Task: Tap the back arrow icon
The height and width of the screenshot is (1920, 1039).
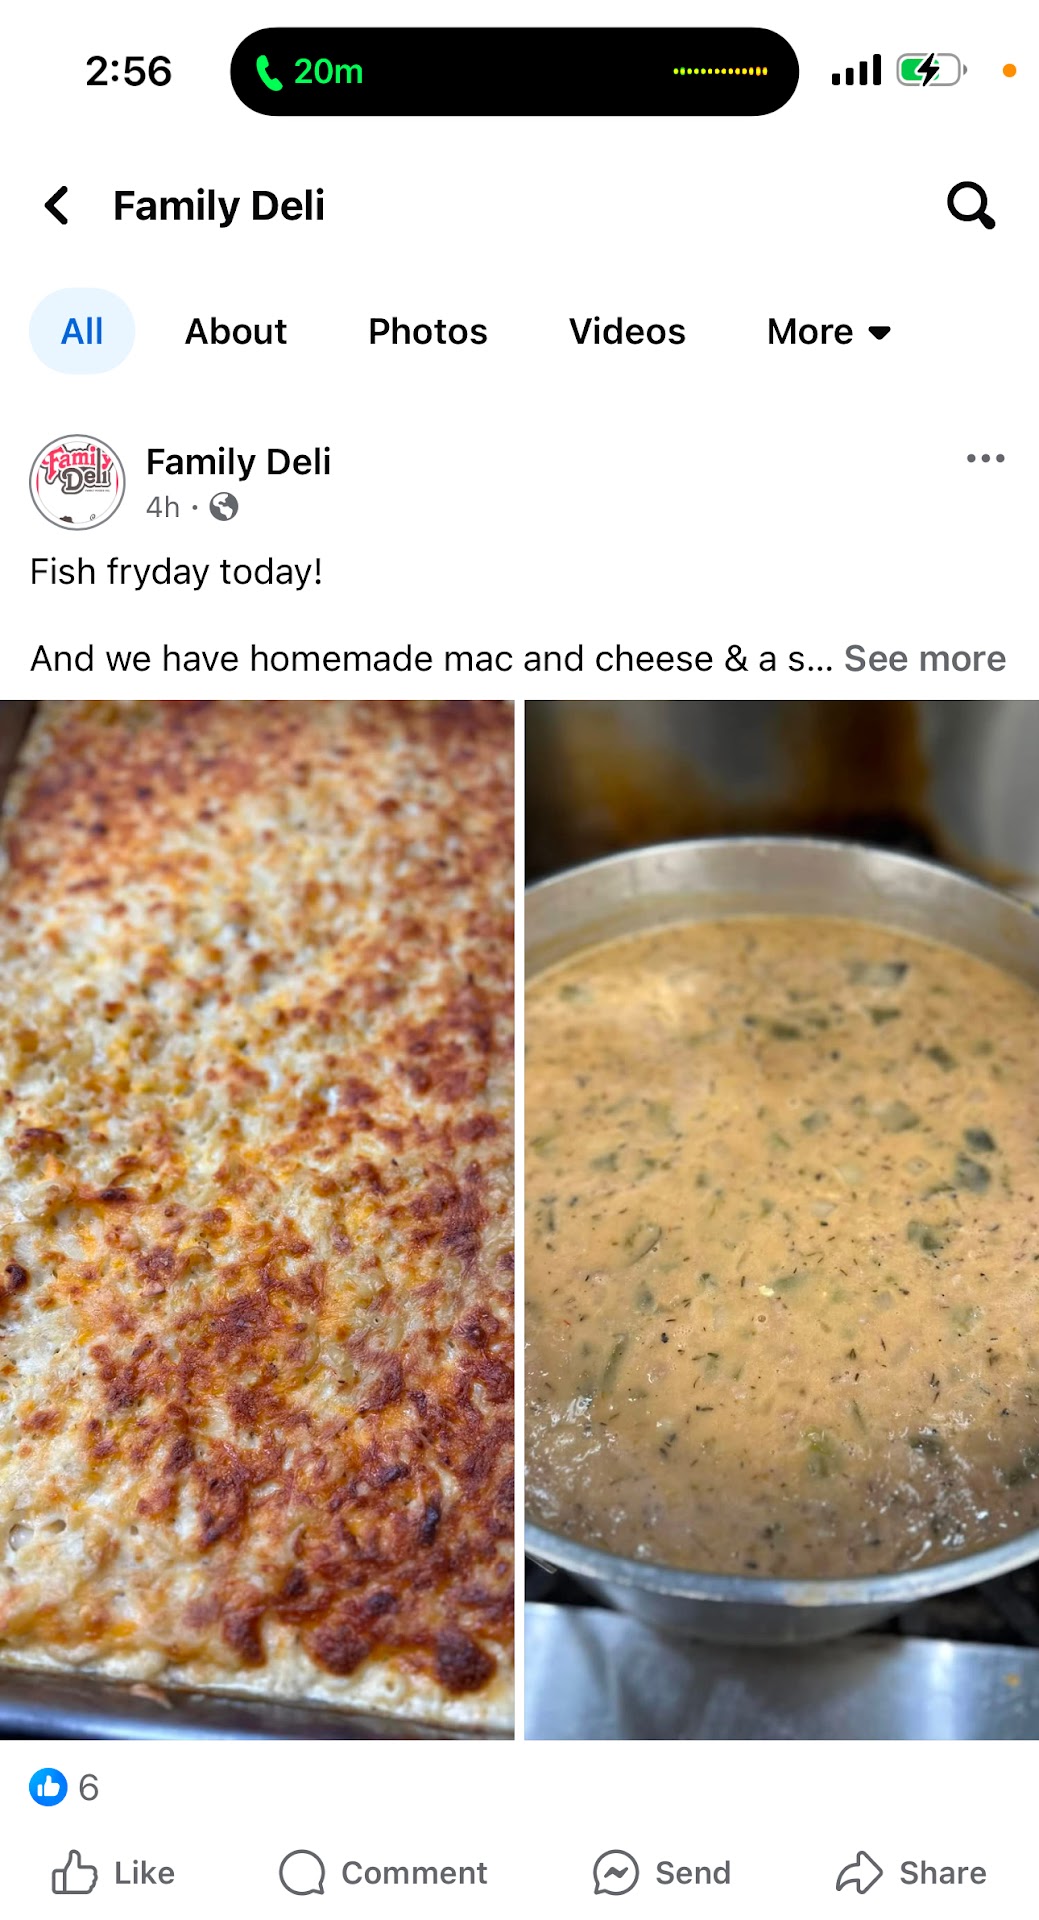Action: tap(57, 206)
